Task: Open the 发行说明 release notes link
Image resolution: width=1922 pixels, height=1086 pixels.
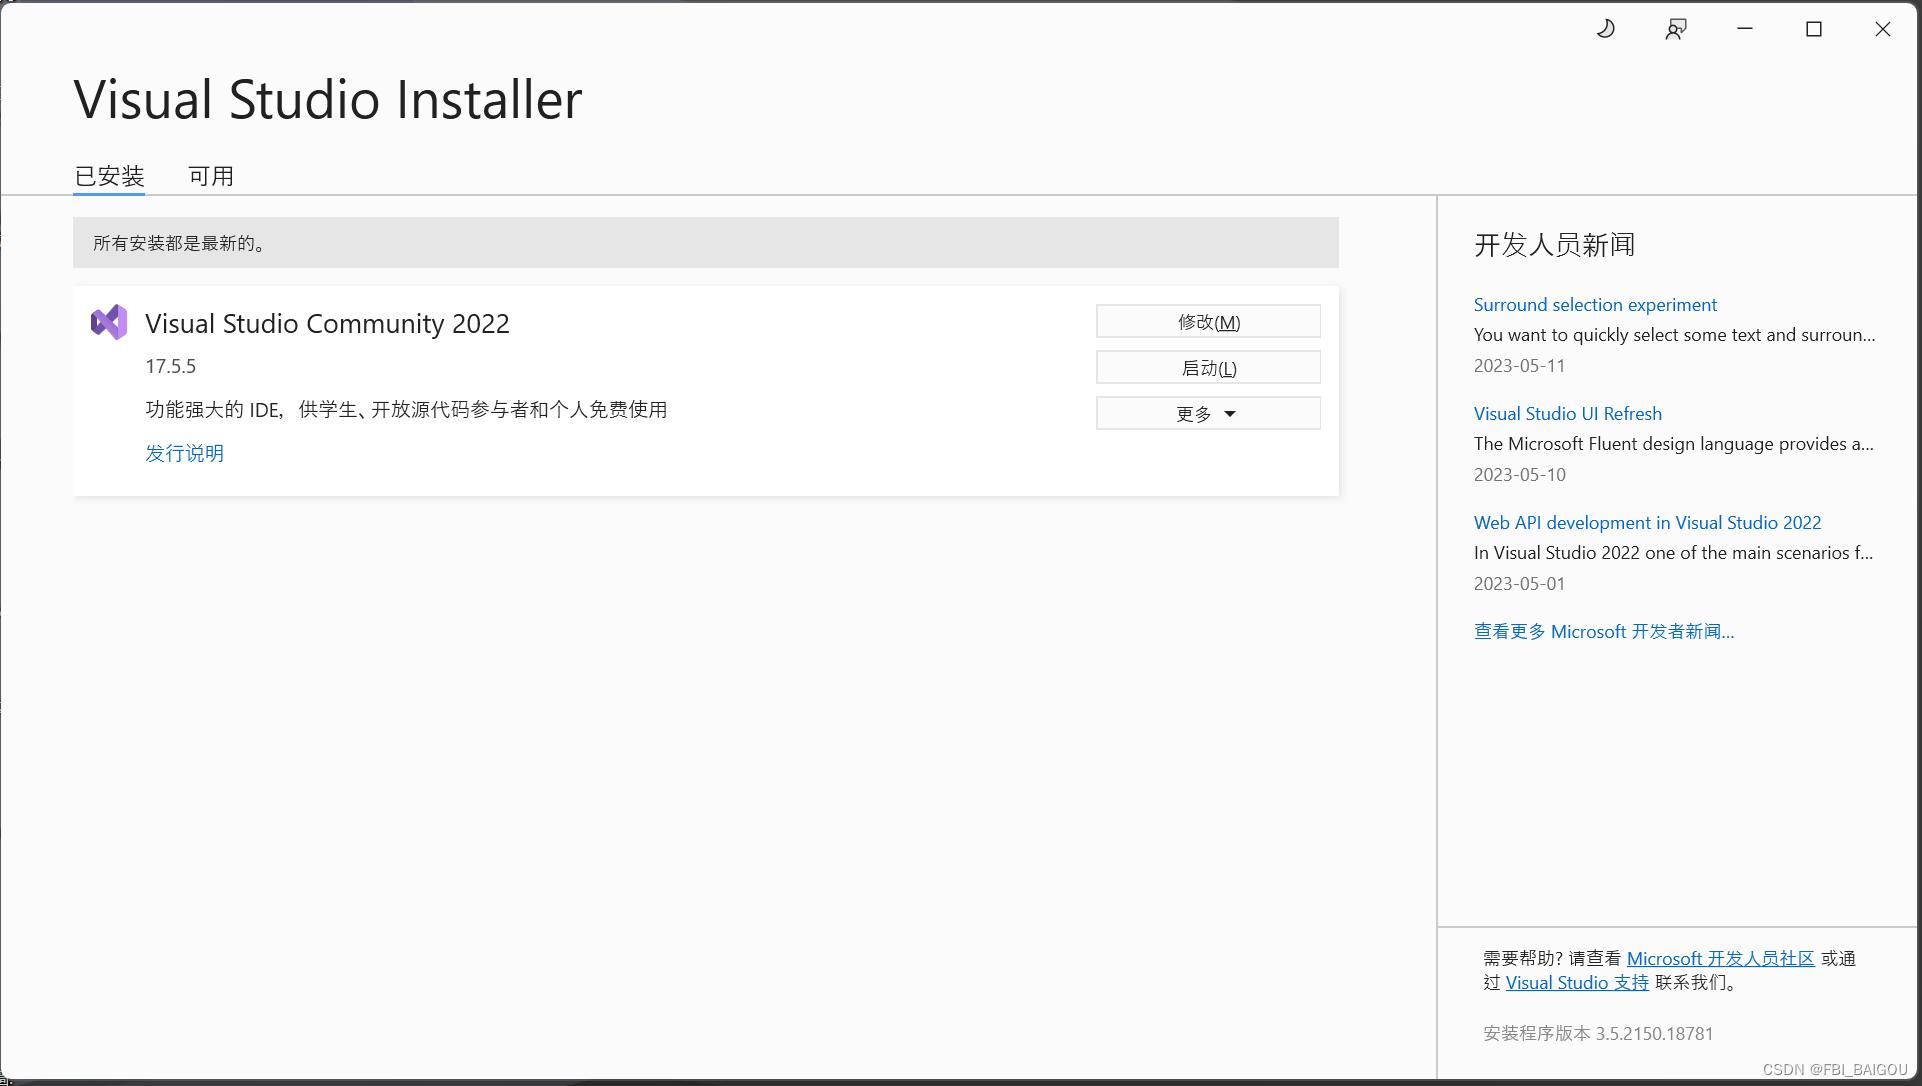Action: (184, 452)
